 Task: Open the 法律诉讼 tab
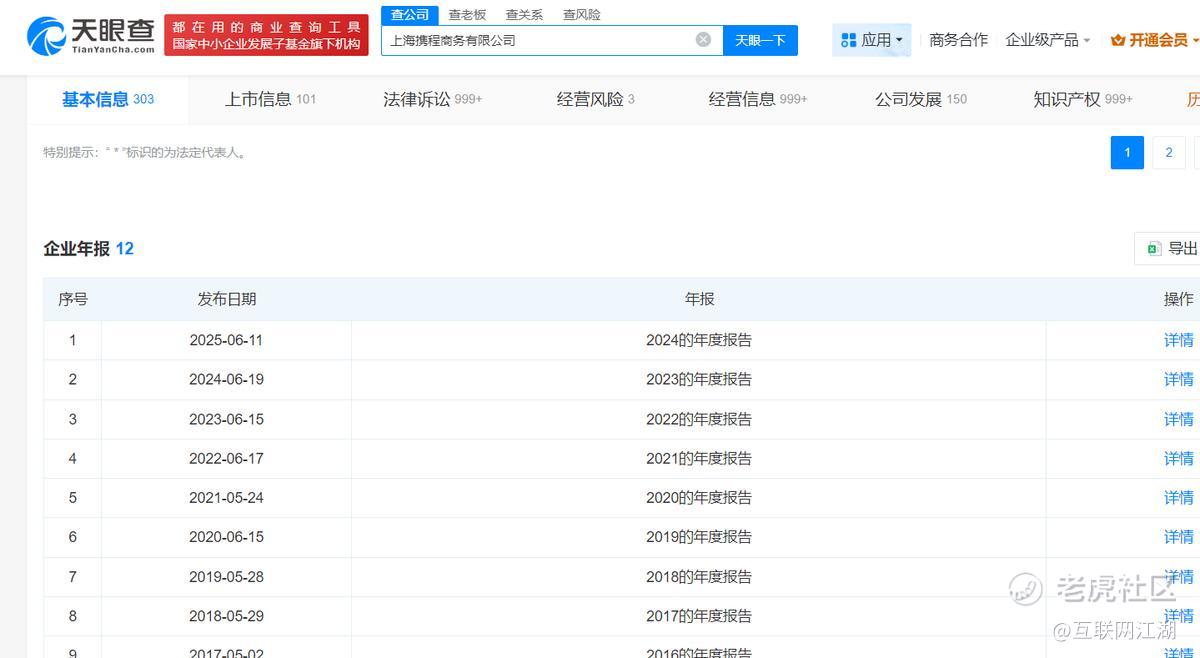432,99
